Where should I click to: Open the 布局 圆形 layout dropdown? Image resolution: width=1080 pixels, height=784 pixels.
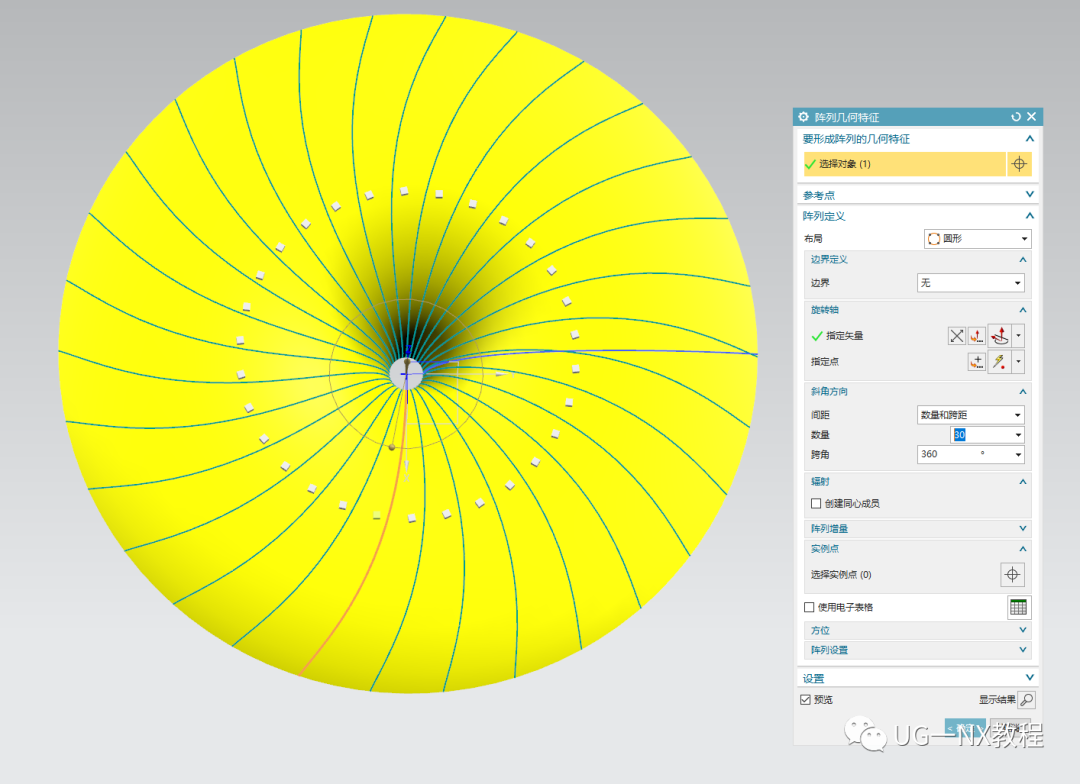click(x=977, y=238)
